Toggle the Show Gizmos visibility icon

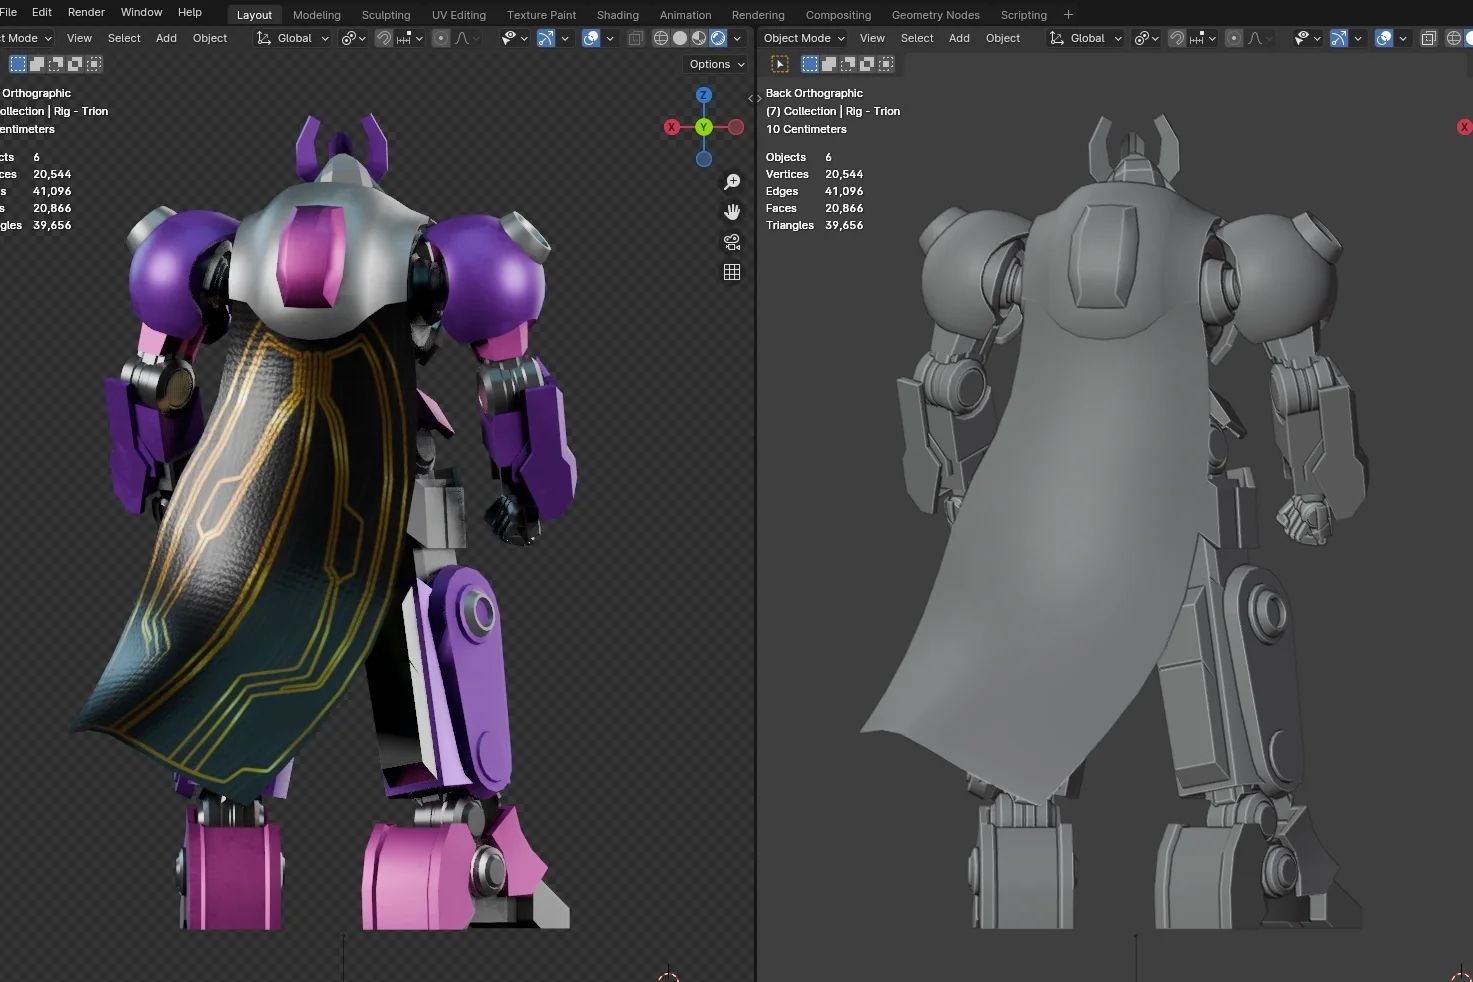coord(1340,38)
